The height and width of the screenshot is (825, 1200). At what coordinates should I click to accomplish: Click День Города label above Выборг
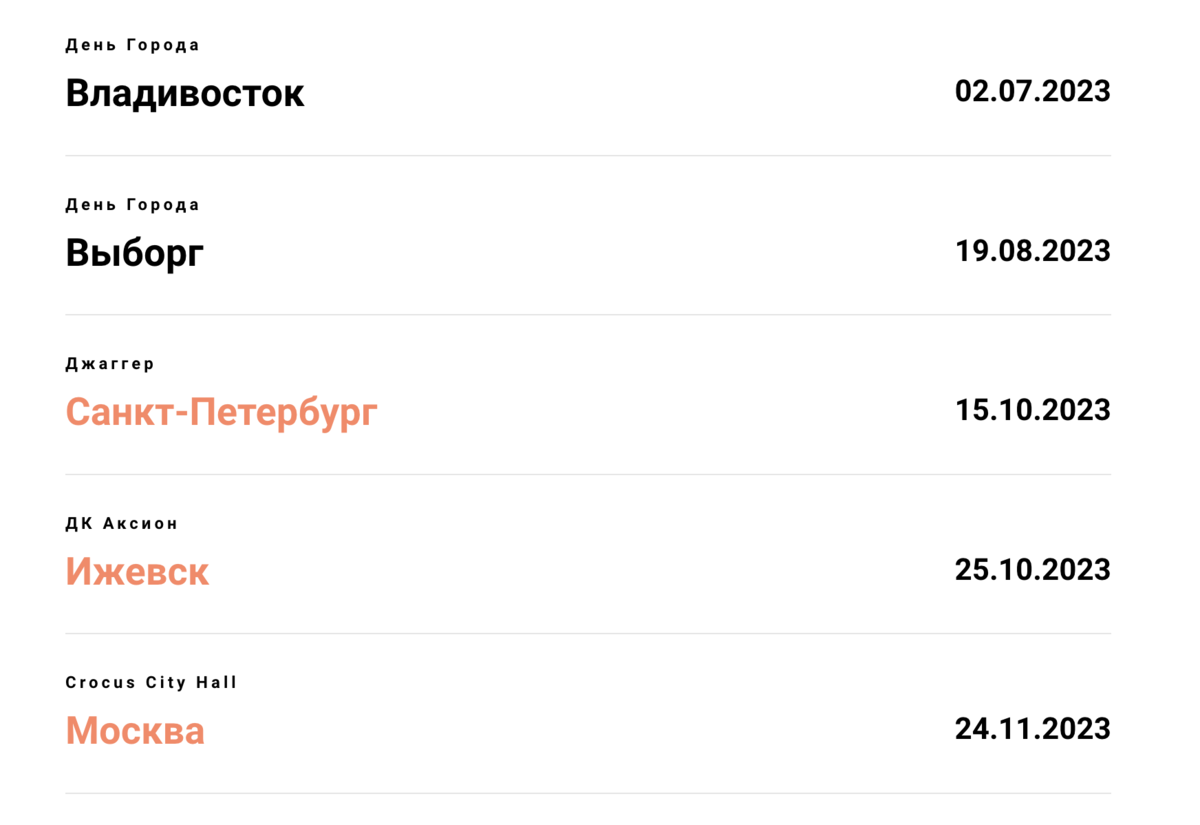click(132, 205)
